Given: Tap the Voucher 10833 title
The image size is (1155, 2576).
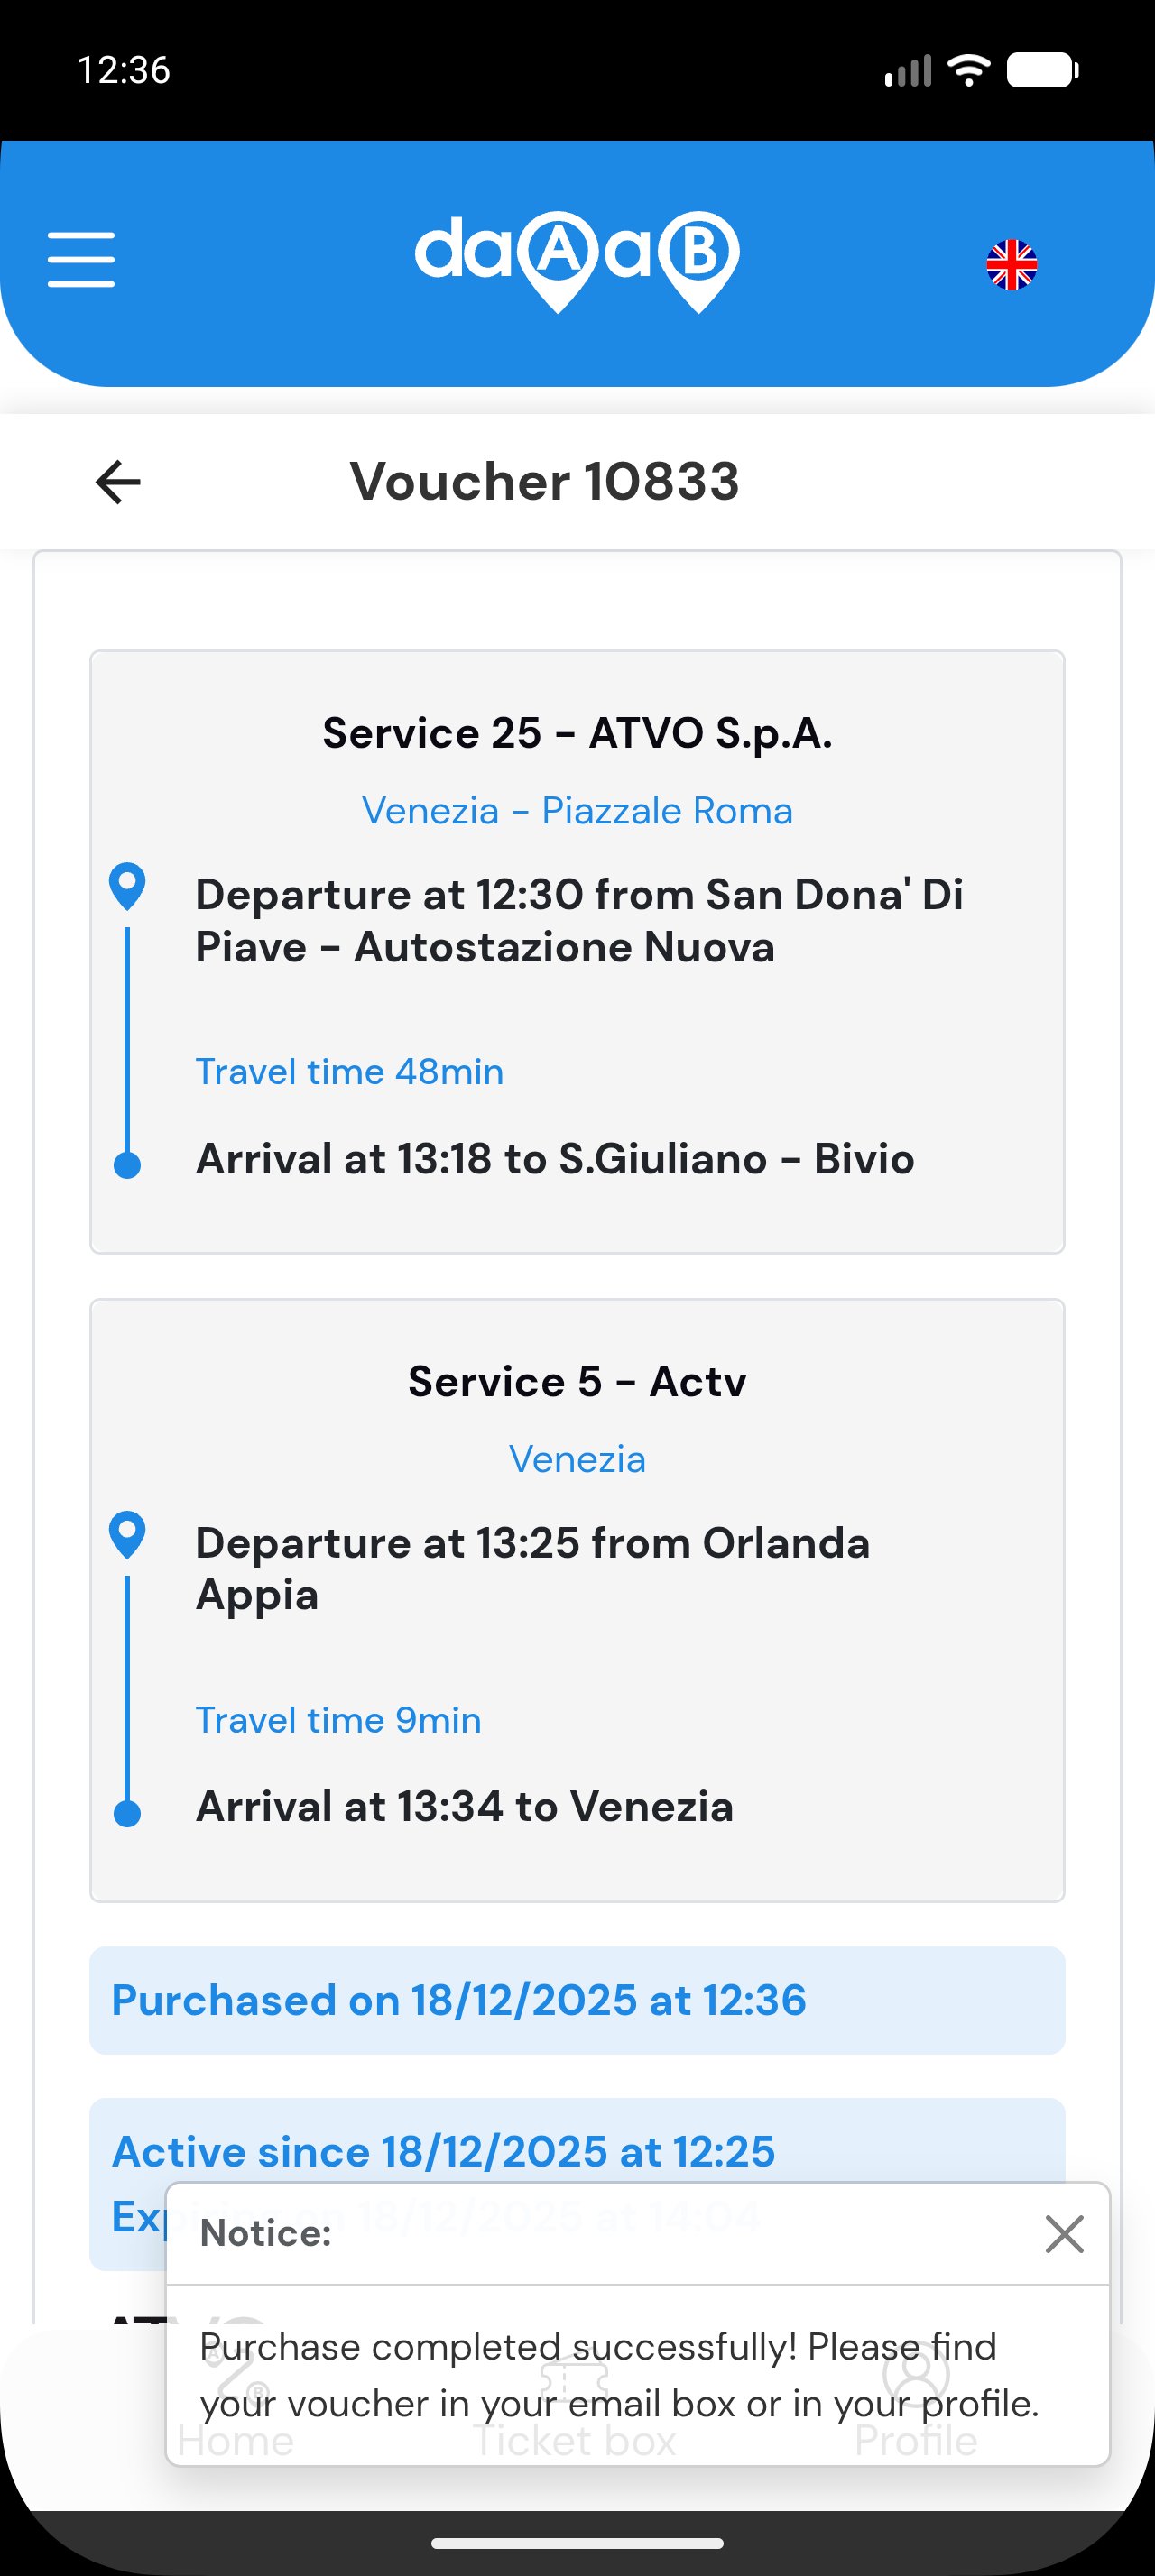Looking at the screenshot, I should pos(544,481).
